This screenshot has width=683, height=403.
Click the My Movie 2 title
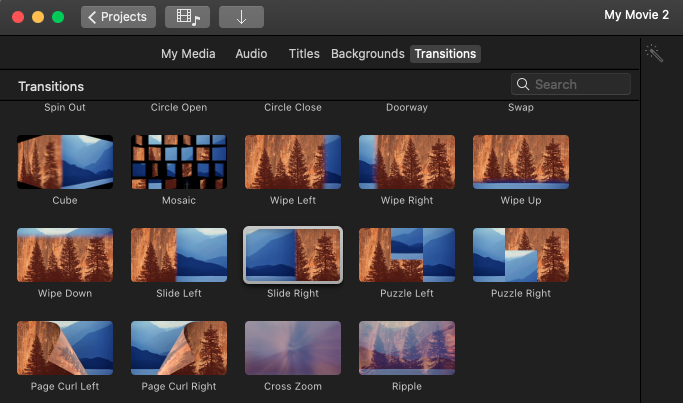pyautogui.click(x=636, y=15)
